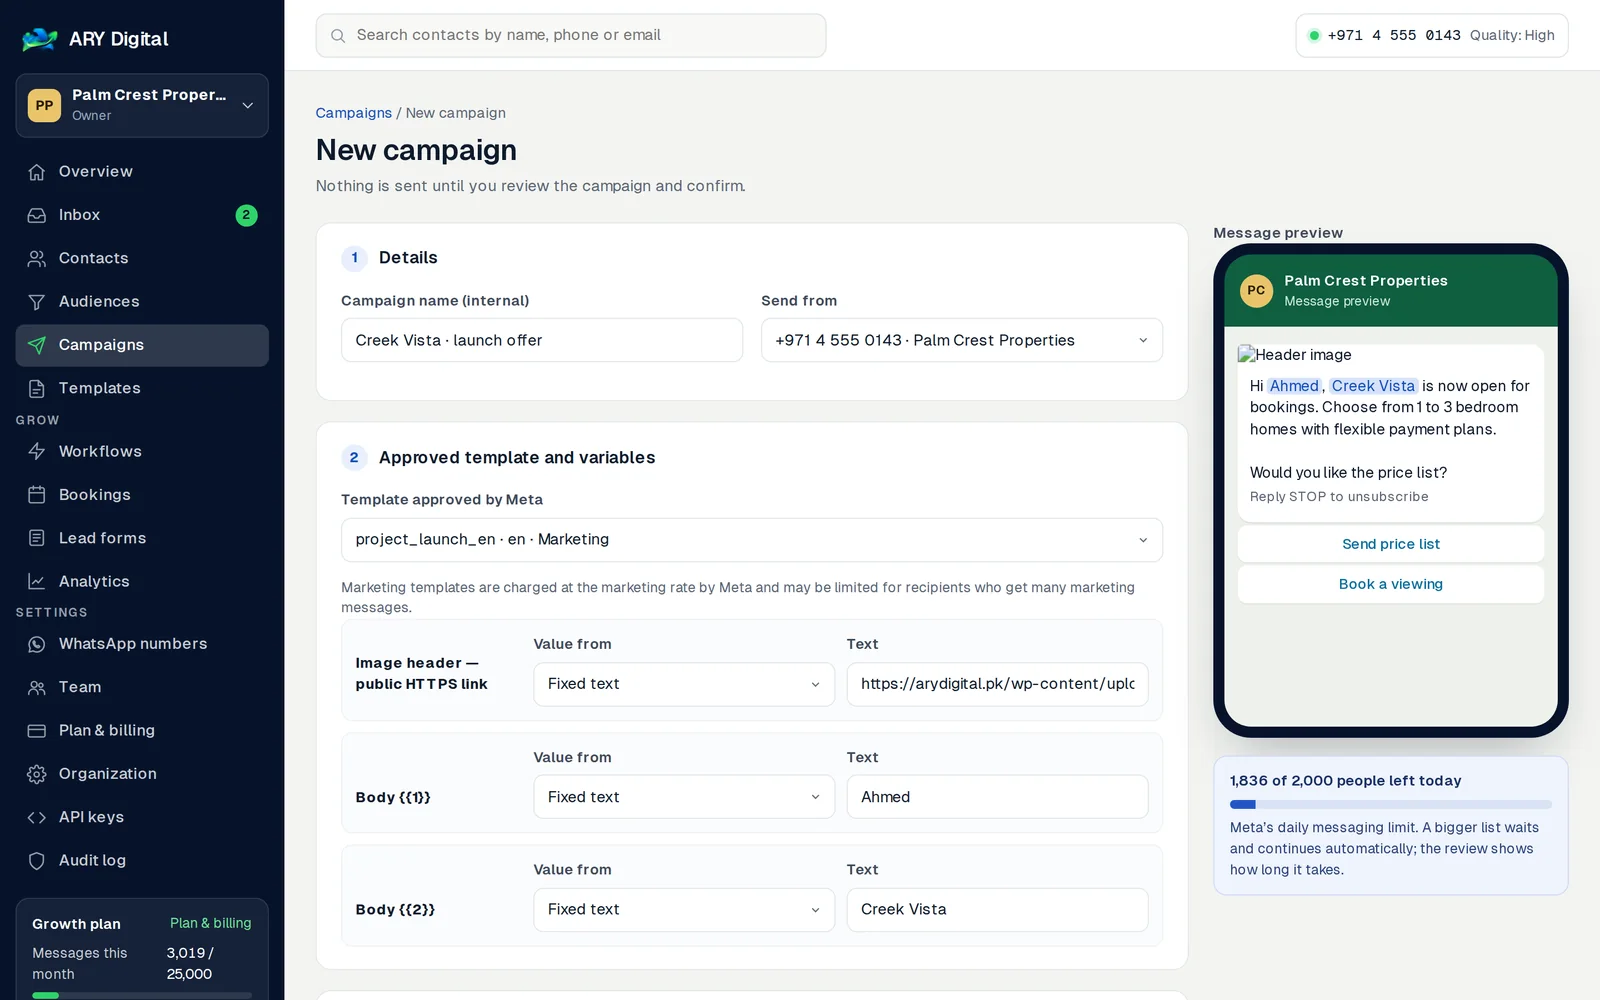Click the Analytics chart icon

(x=37, y=581)
